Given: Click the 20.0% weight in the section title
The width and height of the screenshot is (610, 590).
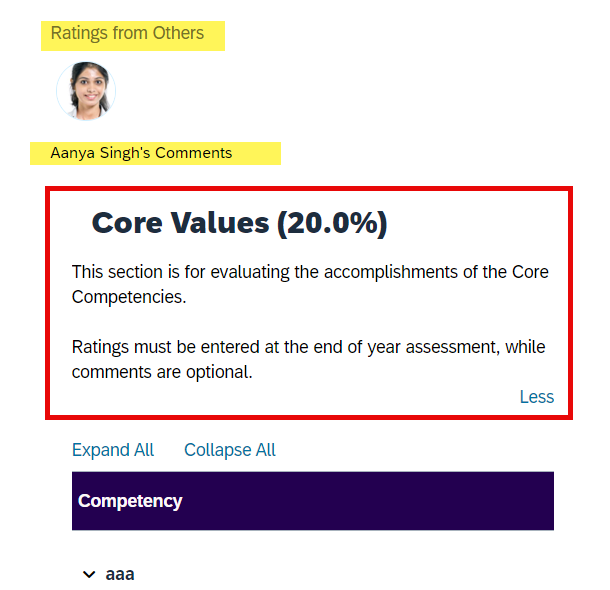Looking at the screenshot, I should tap(332, 223).
